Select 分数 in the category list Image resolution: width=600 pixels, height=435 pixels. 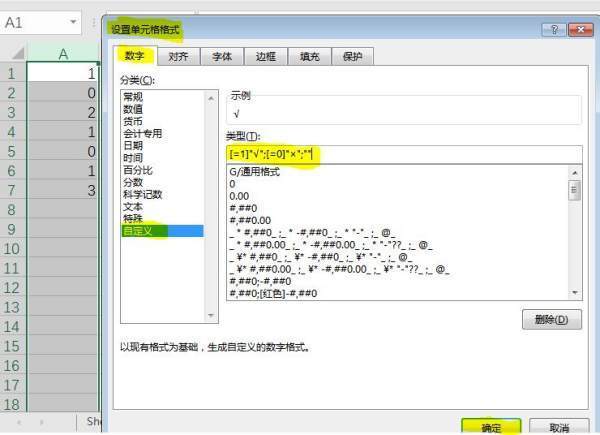point(133,182)
